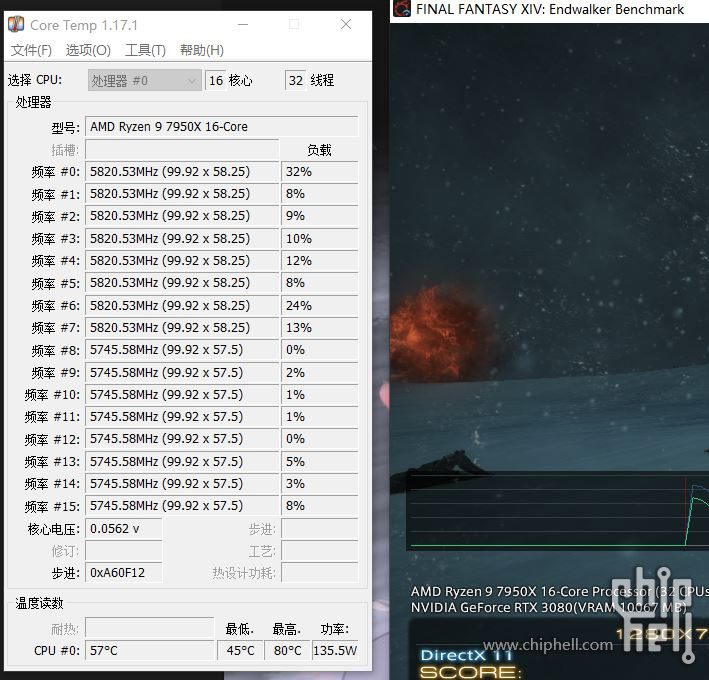The height and width of the screenshot is (680, 709).
Task: Click the DirectX 11 label in benchmark
Action: (467, 655)
